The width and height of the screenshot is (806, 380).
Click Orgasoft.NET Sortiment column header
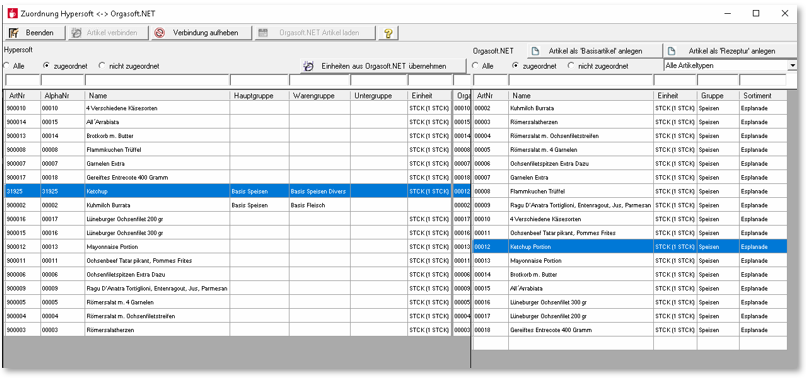(763, 96)
